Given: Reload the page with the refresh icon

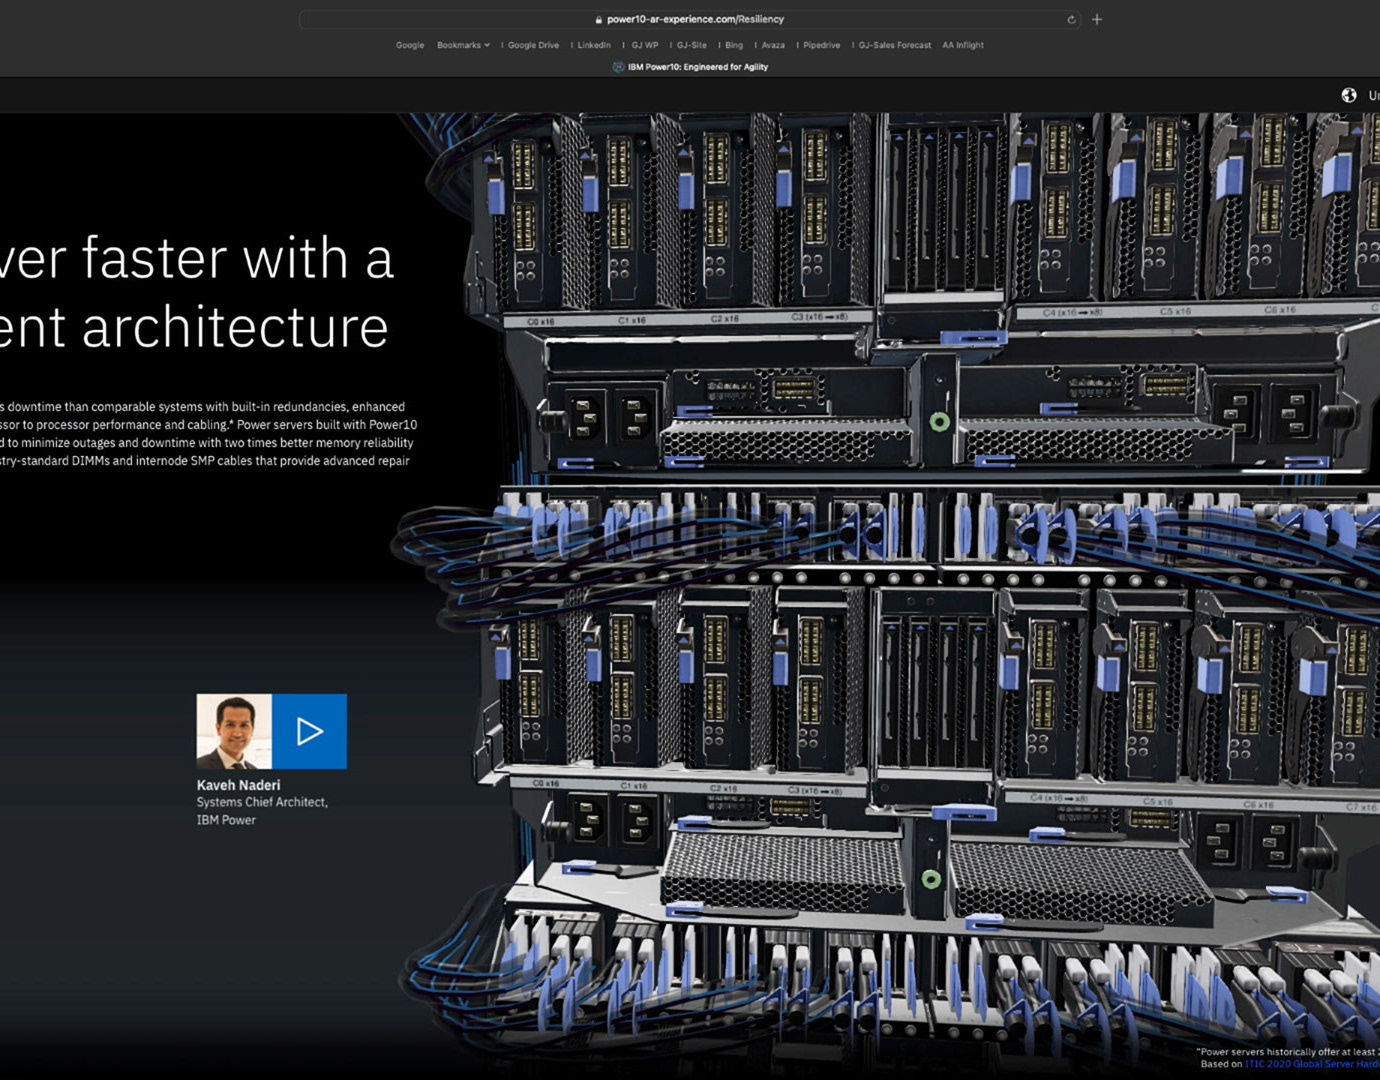Looking at the screenshot, I should tap(1071, 19).
